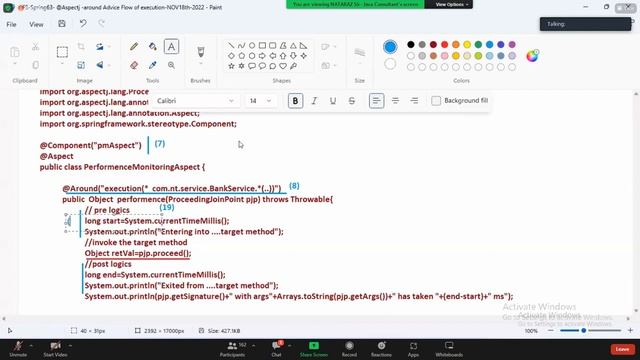The image size is (640, 360).
Task: Open the Zoom Chat panel
Action: click(277, 349)
